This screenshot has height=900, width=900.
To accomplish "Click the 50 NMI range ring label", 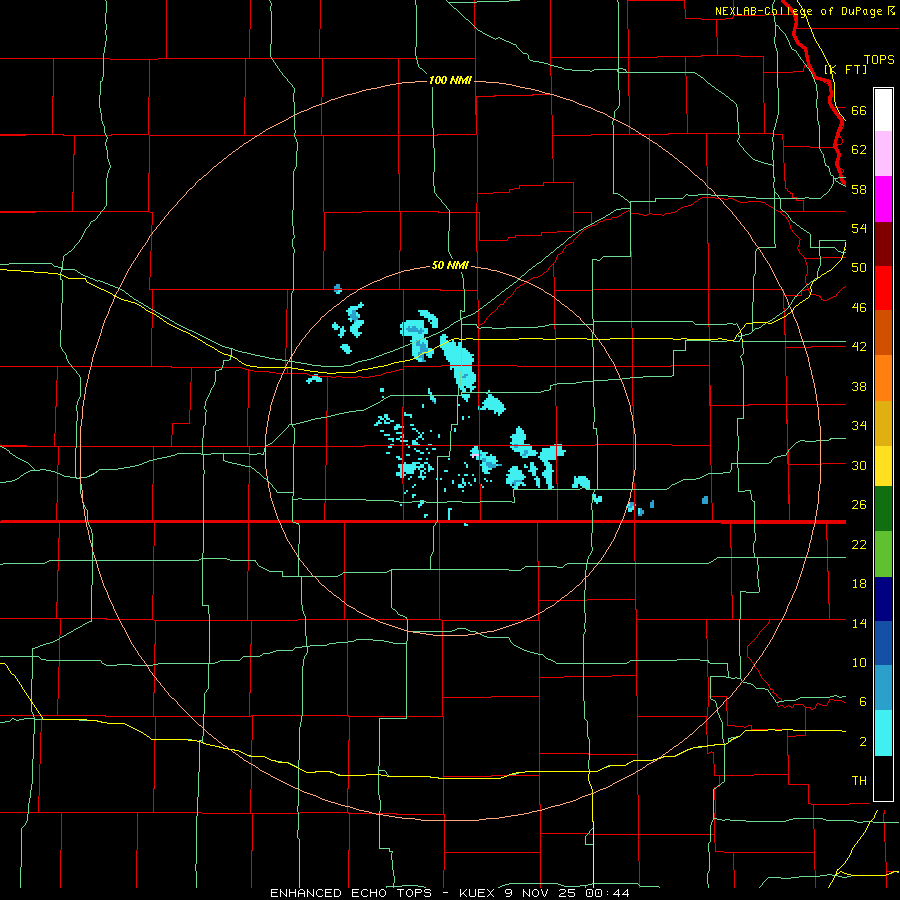I will click(x=450, y=265).
